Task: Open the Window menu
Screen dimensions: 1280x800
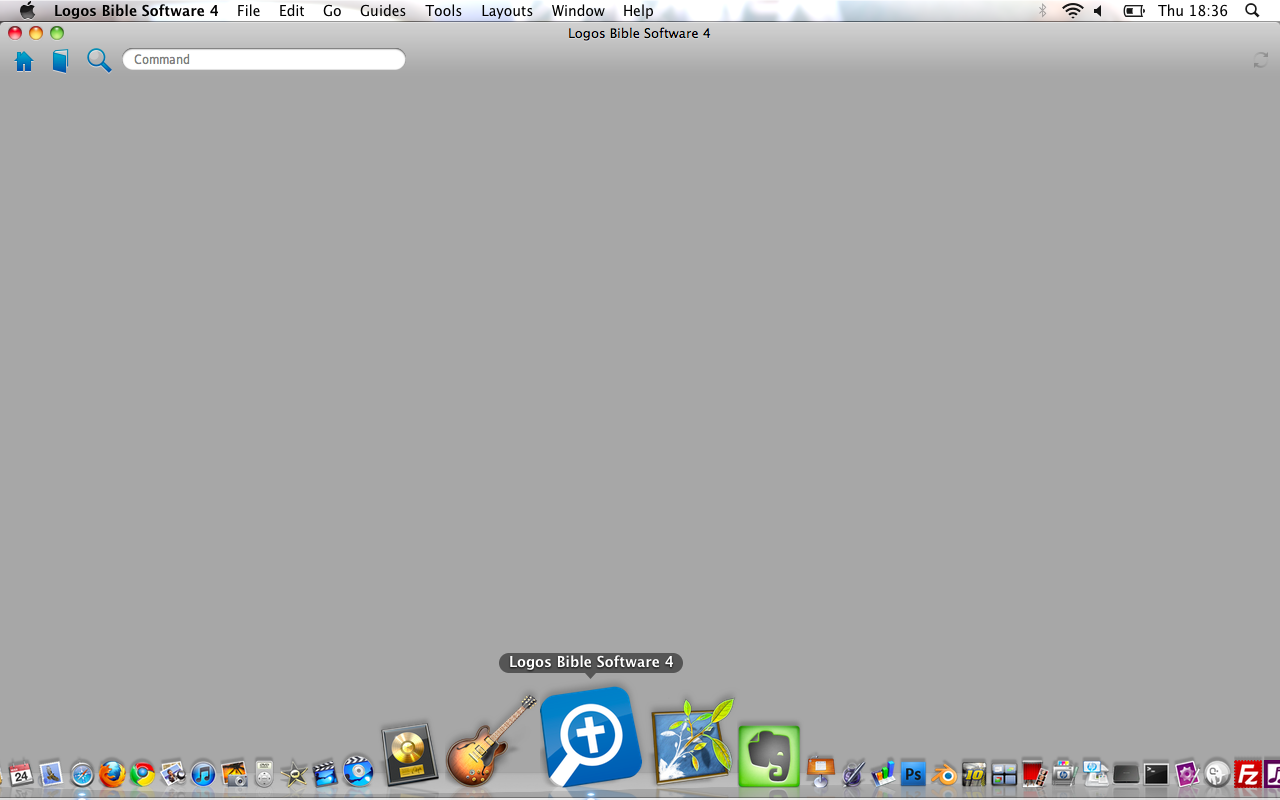Action: pos(578,11)
